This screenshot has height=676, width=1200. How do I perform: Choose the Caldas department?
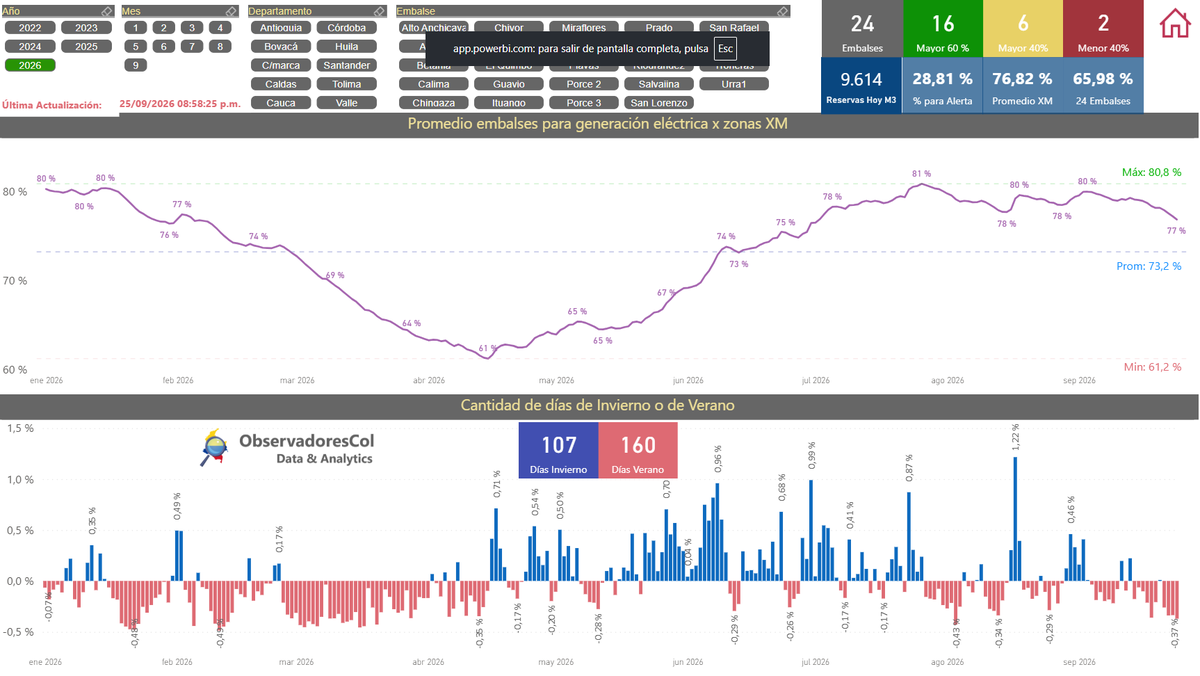(x=281, y=84)
